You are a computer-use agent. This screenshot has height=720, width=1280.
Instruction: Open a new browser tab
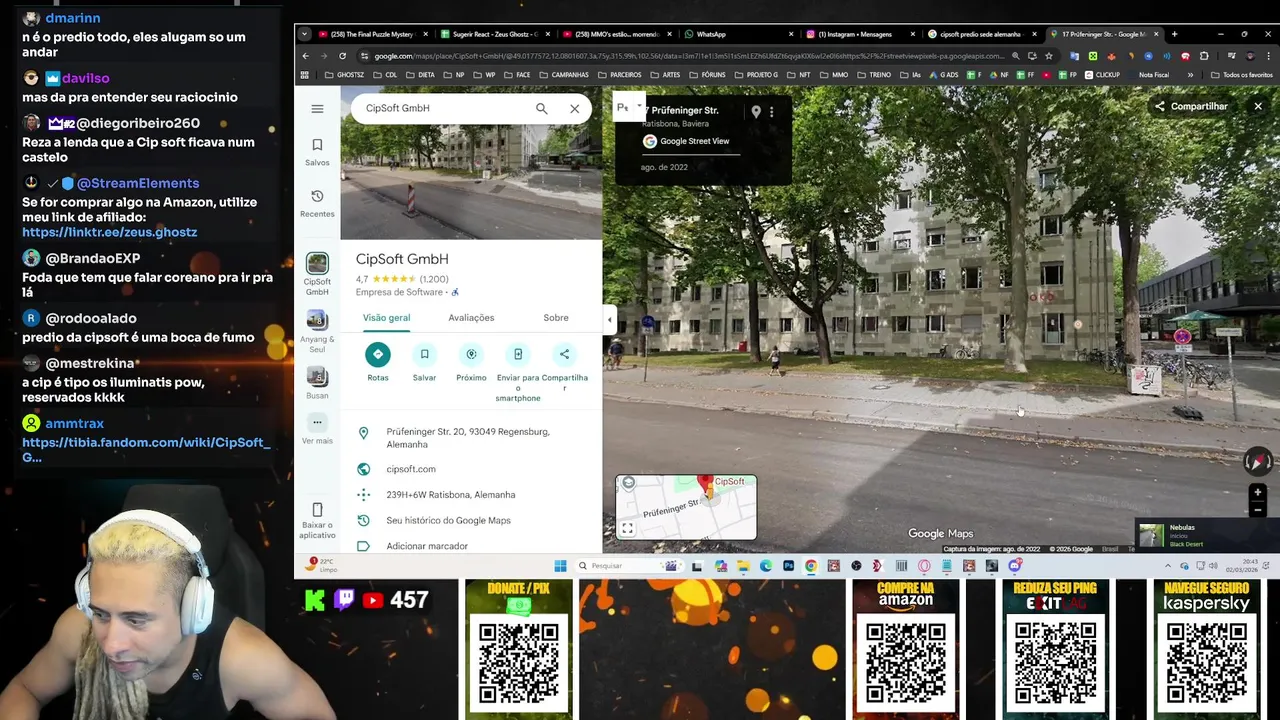(x=1174, y=34)
